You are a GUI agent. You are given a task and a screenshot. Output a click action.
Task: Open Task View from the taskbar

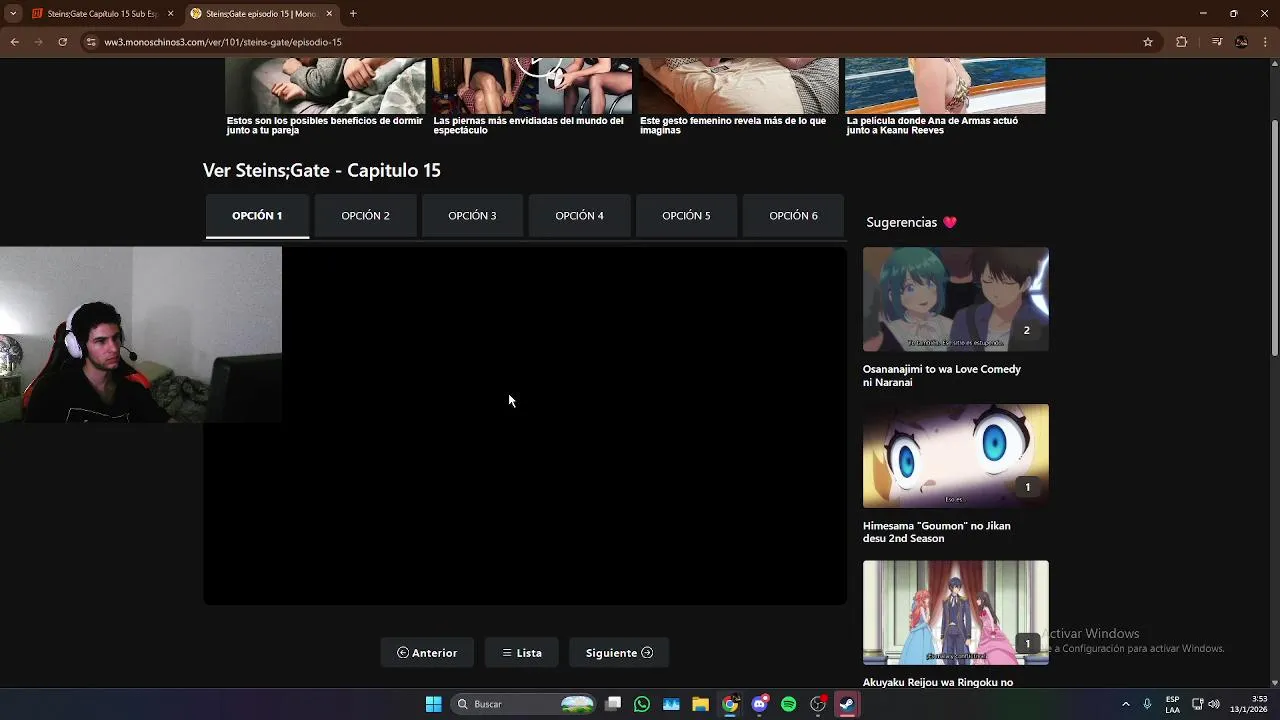(613, 704)
